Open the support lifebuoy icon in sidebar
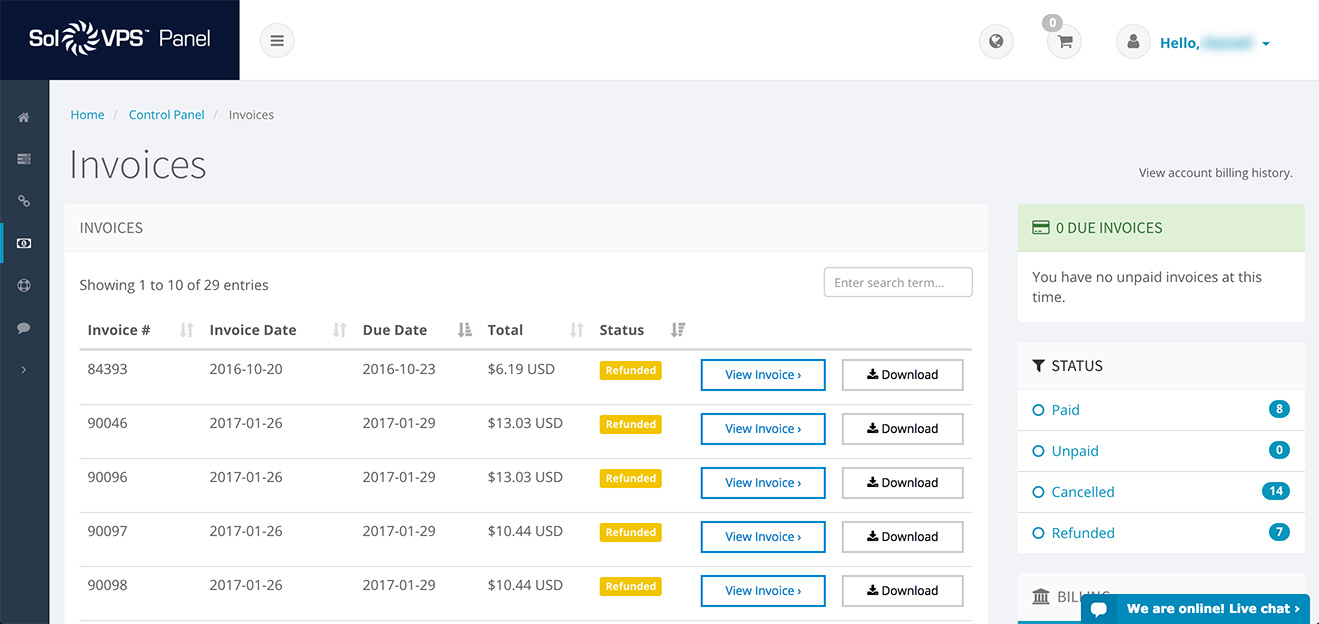 coord(24,285)
